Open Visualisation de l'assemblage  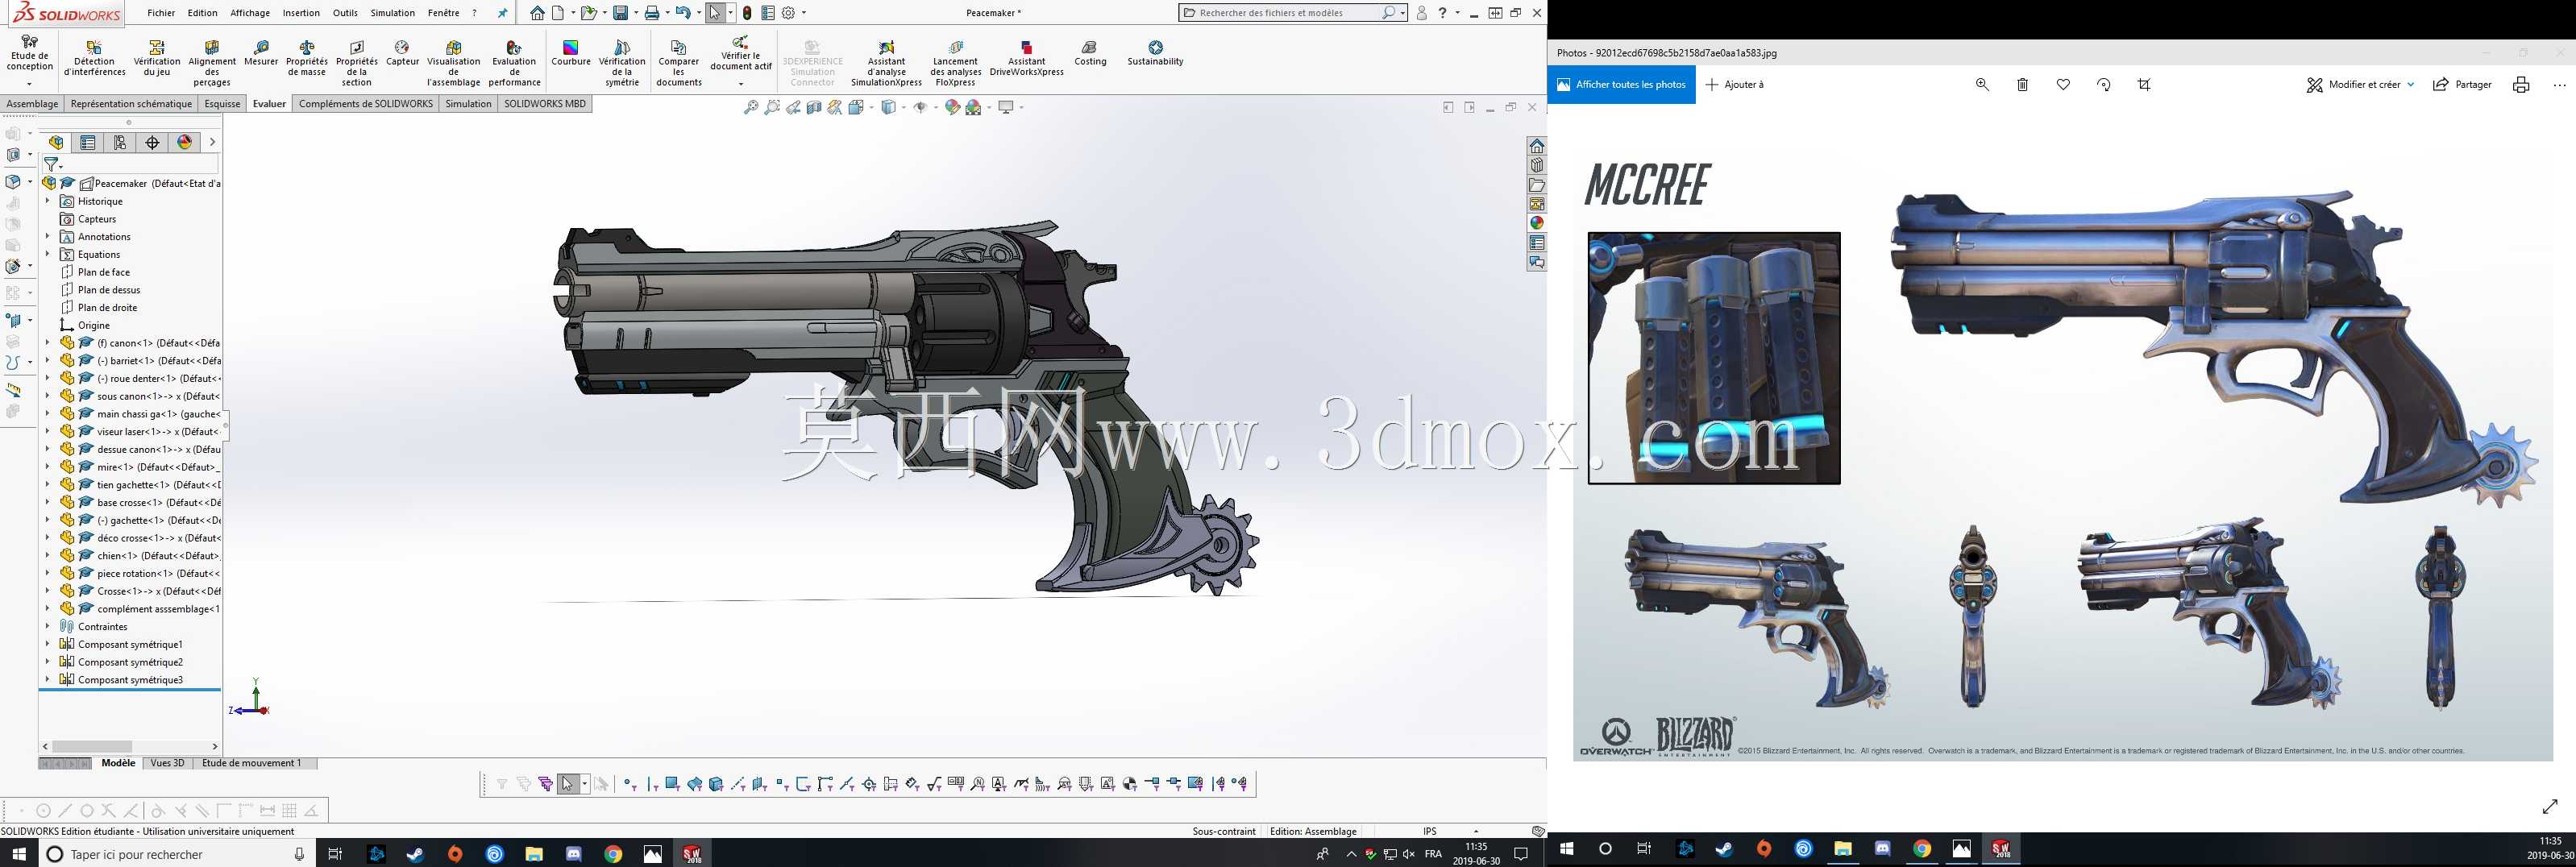point(454,64)
